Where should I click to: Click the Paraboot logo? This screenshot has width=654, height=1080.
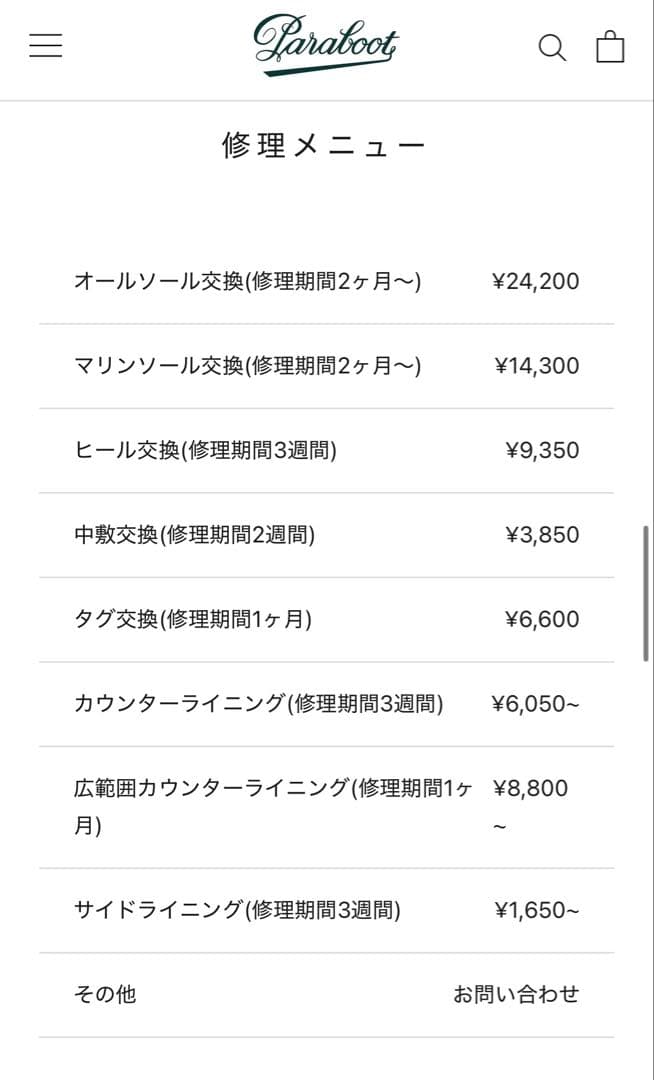tap(327, 44)
